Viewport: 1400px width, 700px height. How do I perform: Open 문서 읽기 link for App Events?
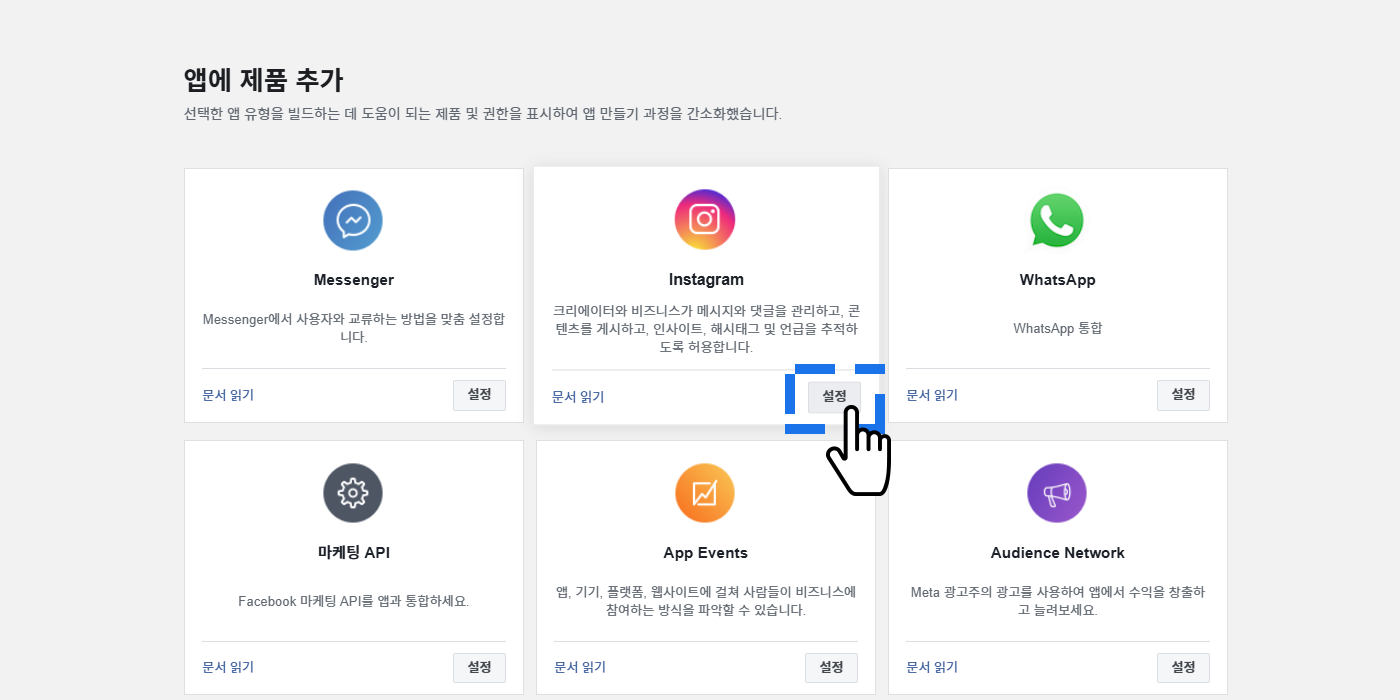point(580,668)
